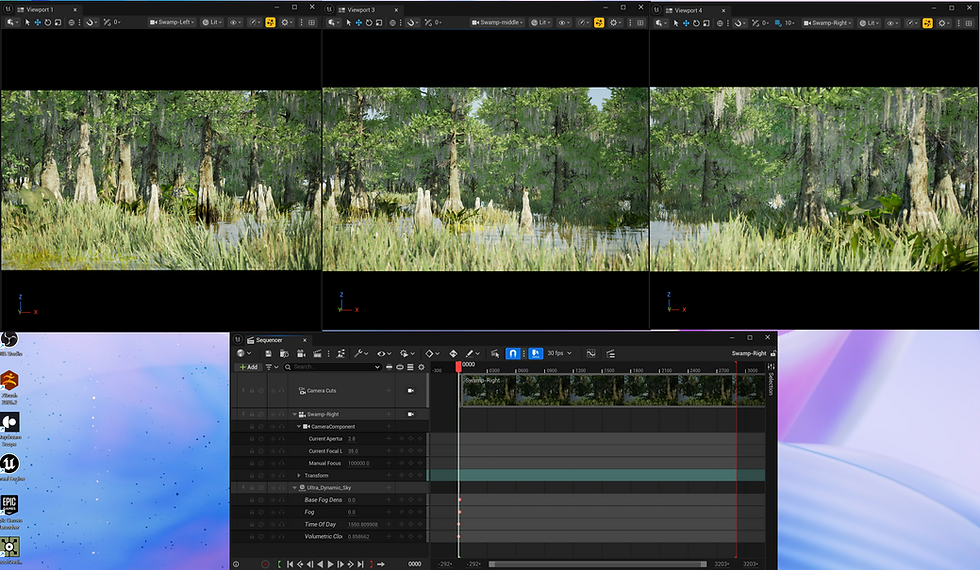The width and height of the screenshot is (980, 570).
Task: Click the Base Fog Density keyframe on timeline
Action: 459,500
